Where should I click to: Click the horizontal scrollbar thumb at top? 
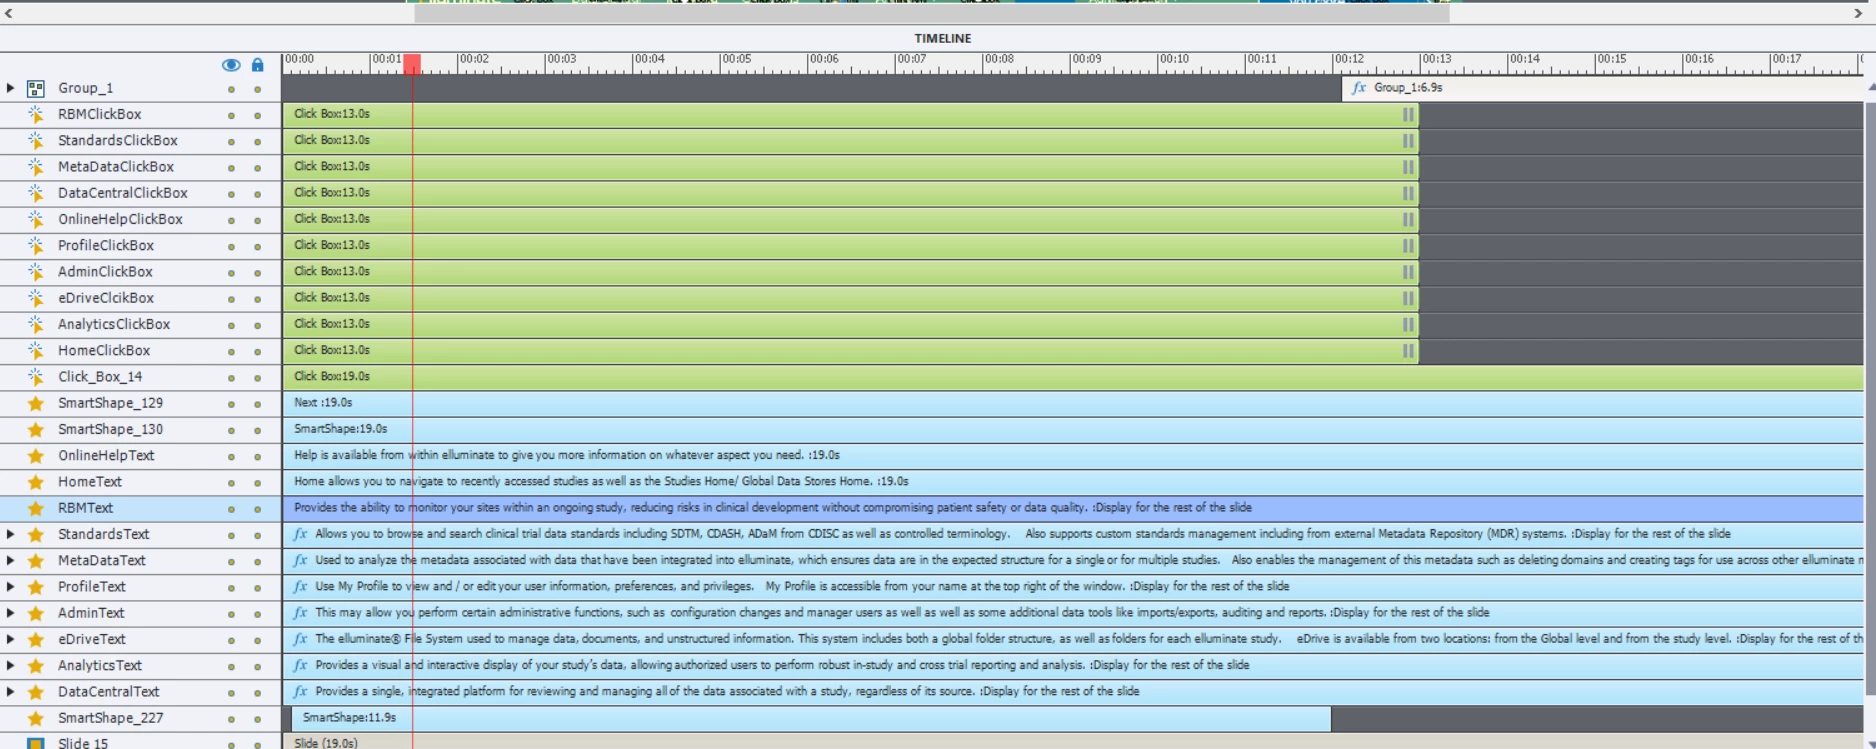coord(932,14)
